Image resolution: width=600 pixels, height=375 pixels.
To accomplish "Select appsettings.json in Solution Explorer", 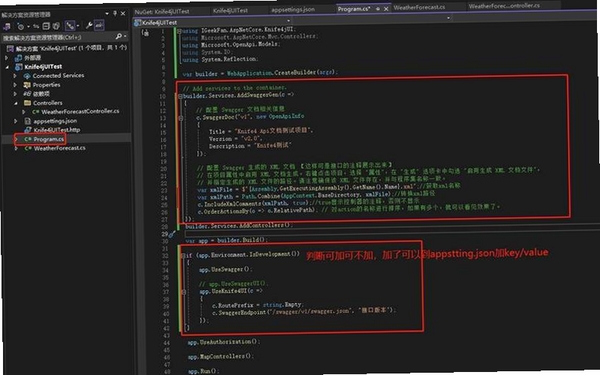I will [x=55, y=121].
